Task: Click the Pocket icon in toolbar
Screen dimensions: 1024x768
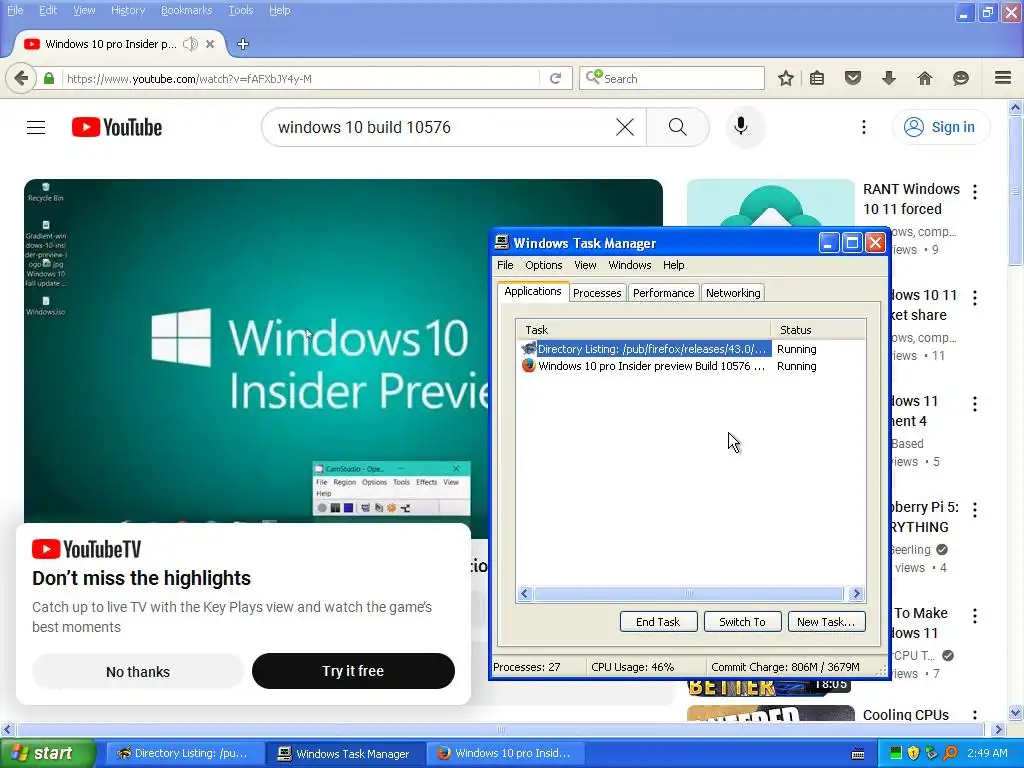Action: click(853, 78)
